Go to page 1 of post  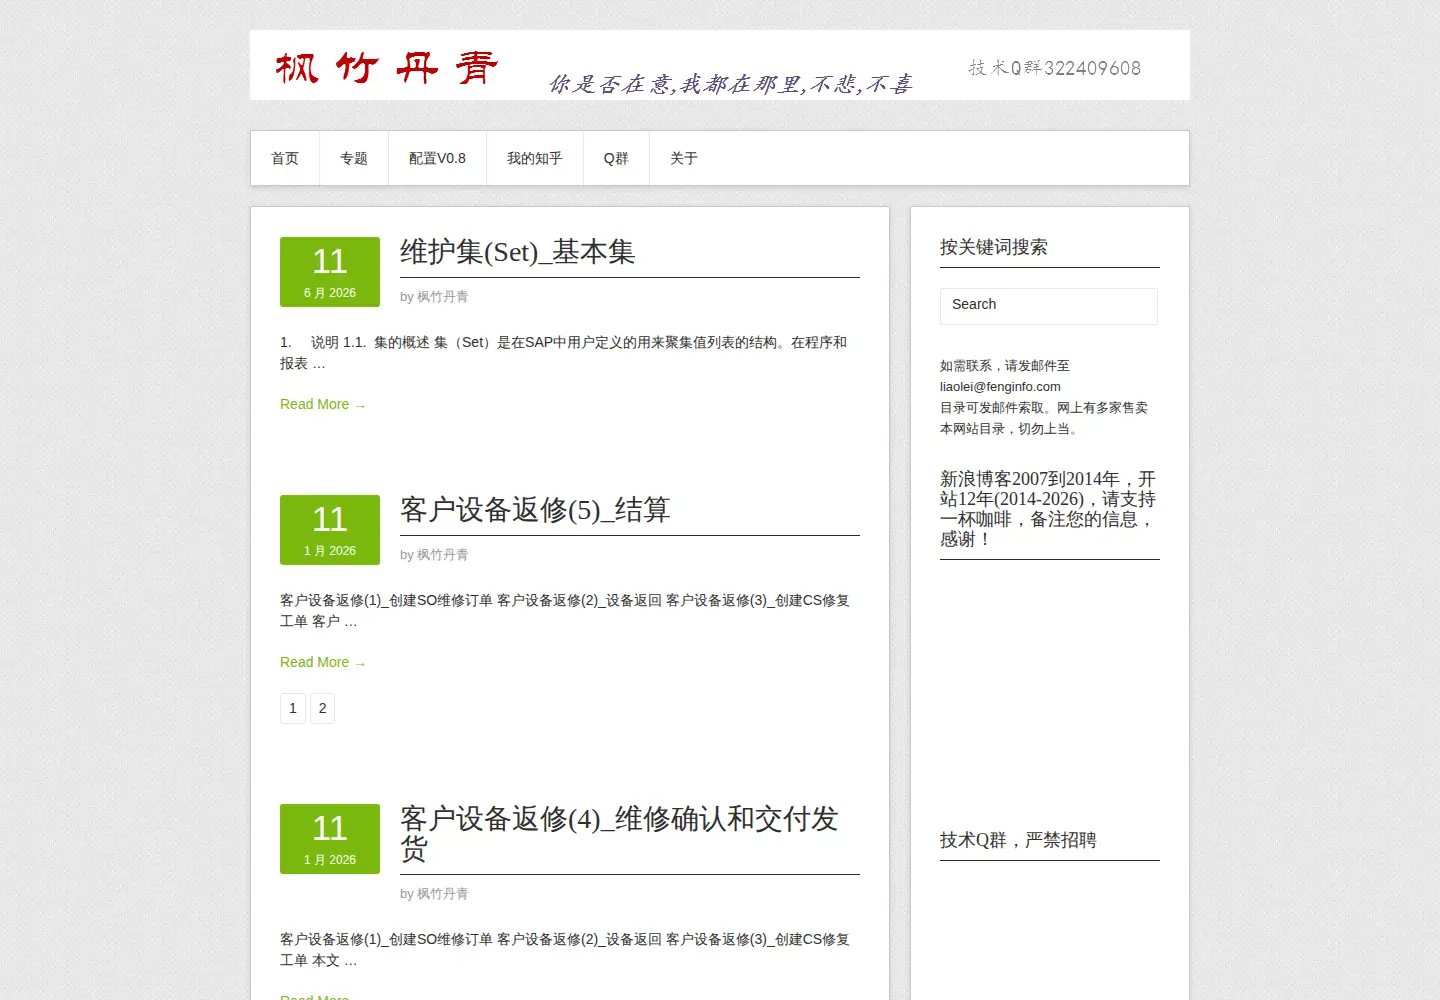click(x=293, y=708)
